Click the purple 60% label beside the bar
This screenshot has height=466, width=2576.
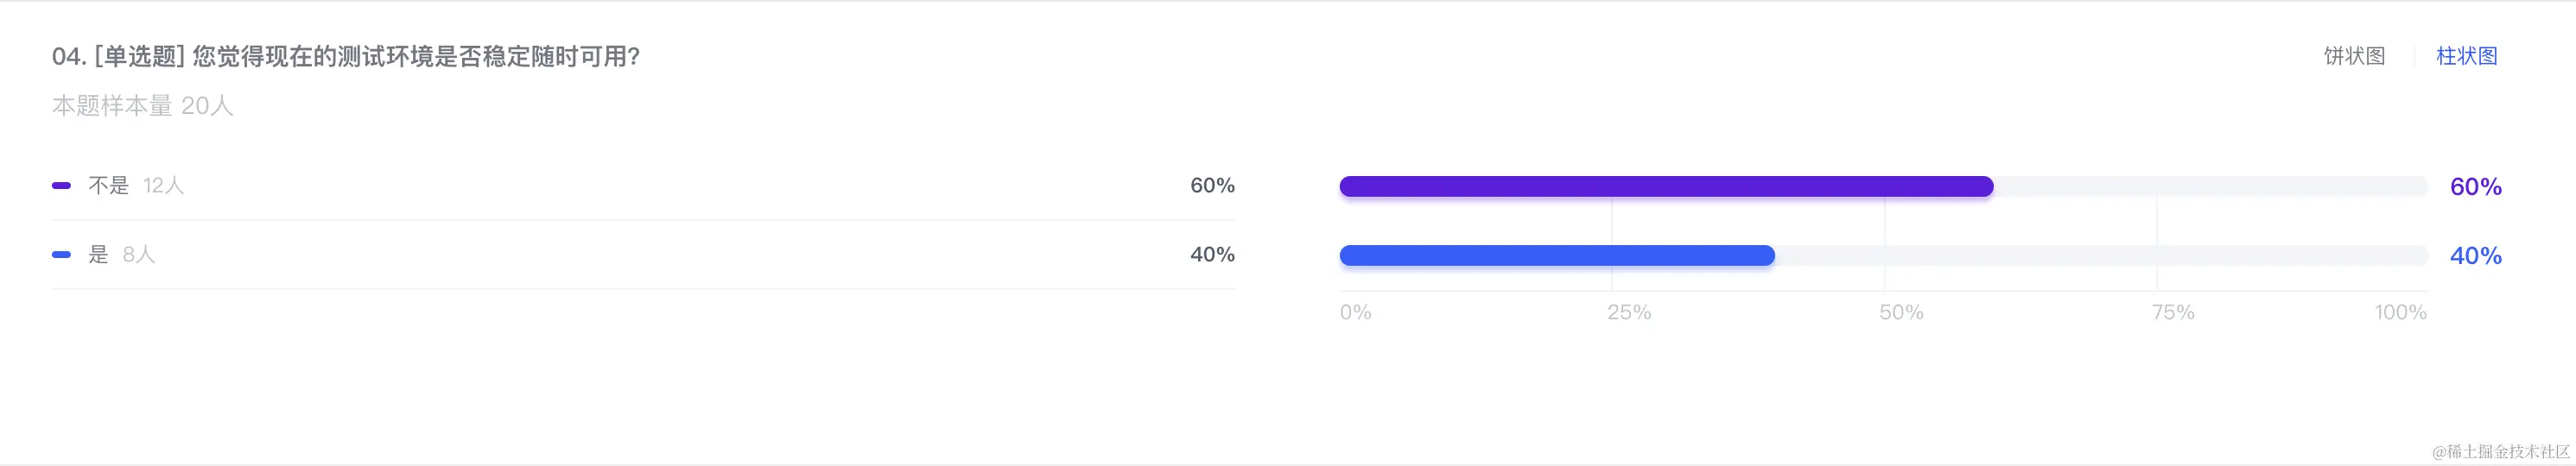click(x=2475, y=187)
